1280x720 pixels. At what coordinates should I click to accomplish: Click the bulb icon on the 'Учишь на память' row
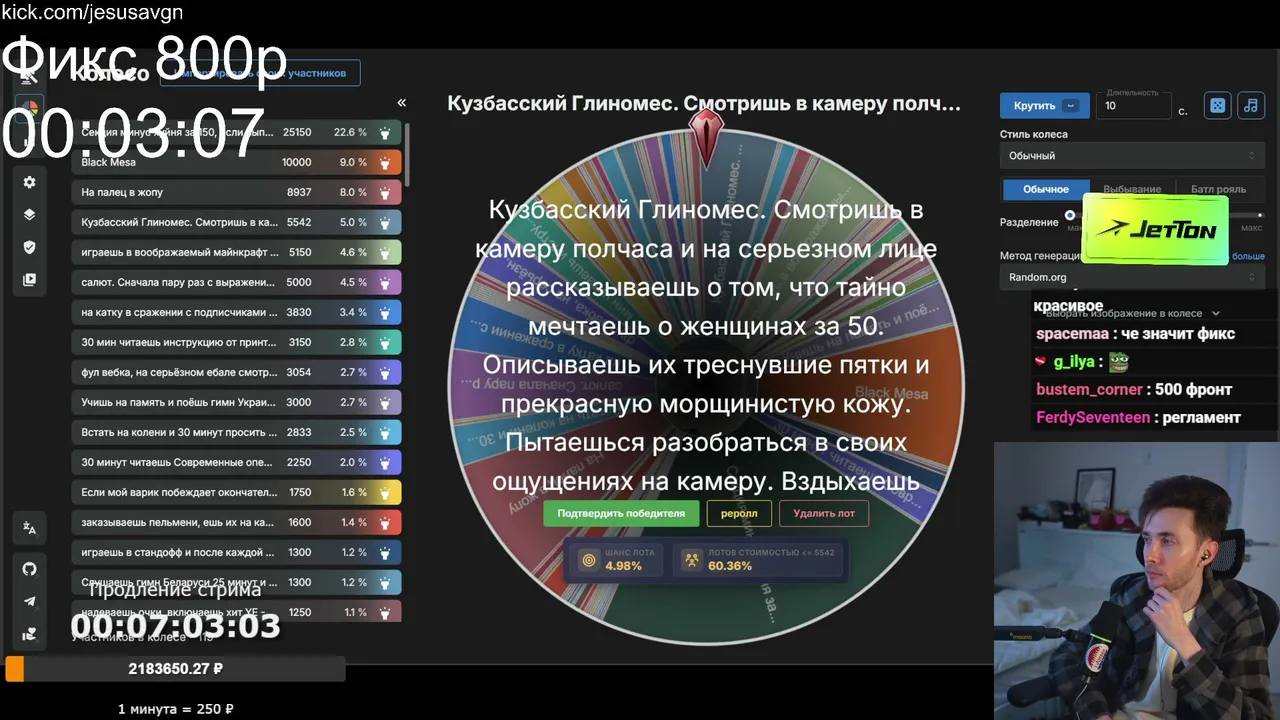[x=385, y=402]
